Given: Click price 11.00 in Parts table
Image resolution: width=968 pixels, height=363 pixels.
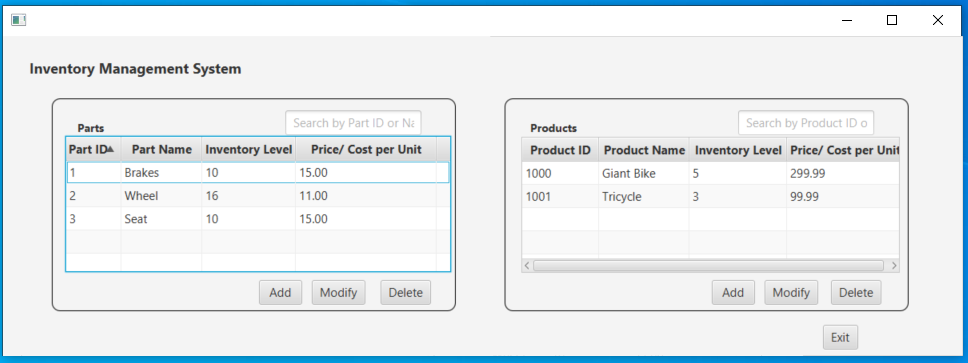Looking at the screenshot, I should (366, 196).
